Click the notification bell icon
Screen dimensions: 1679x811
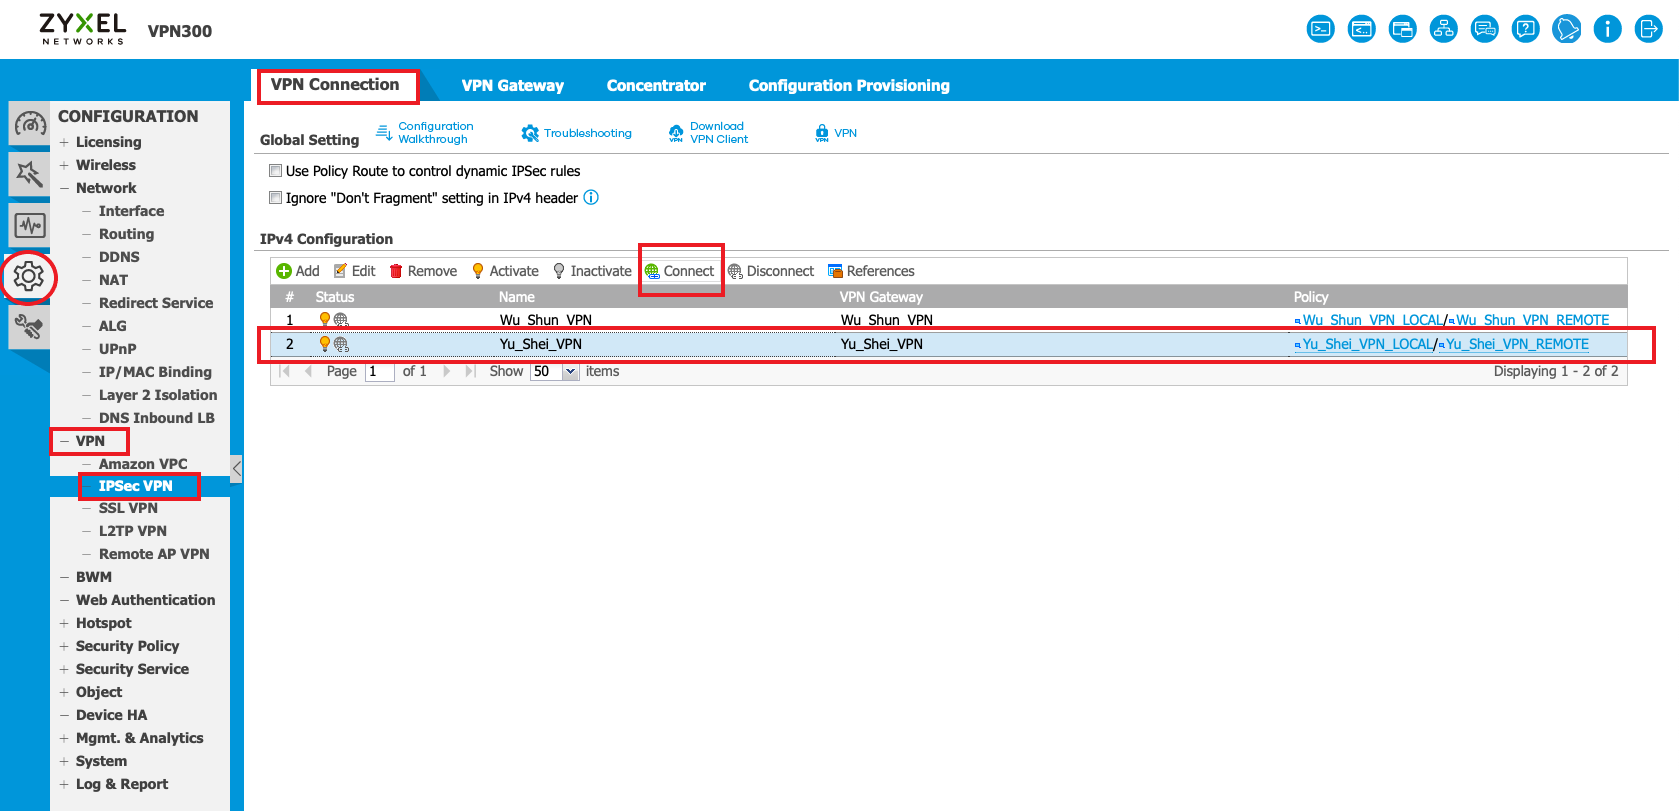coord(1566,29)
